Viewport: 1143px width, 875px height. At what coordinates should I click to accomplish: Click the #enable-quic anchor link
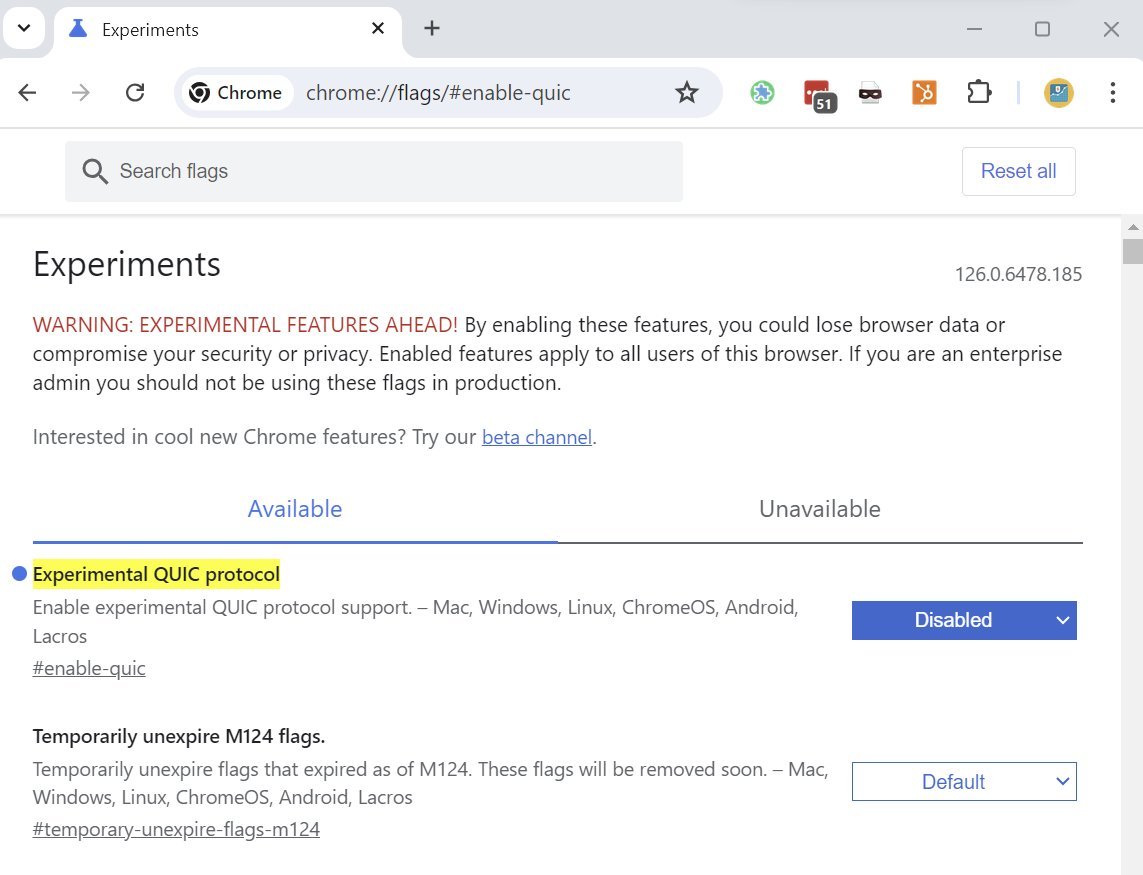coord(89,668)
